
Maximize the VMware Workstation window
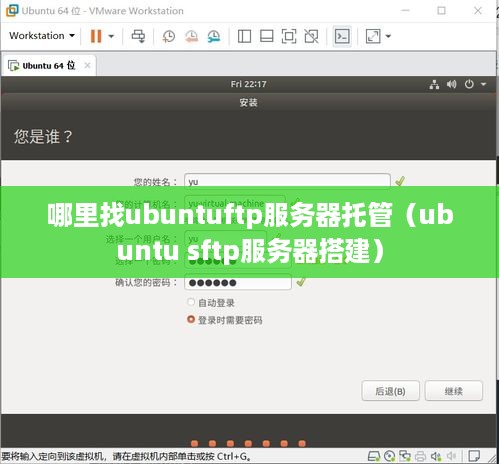(x=441, y=11)
